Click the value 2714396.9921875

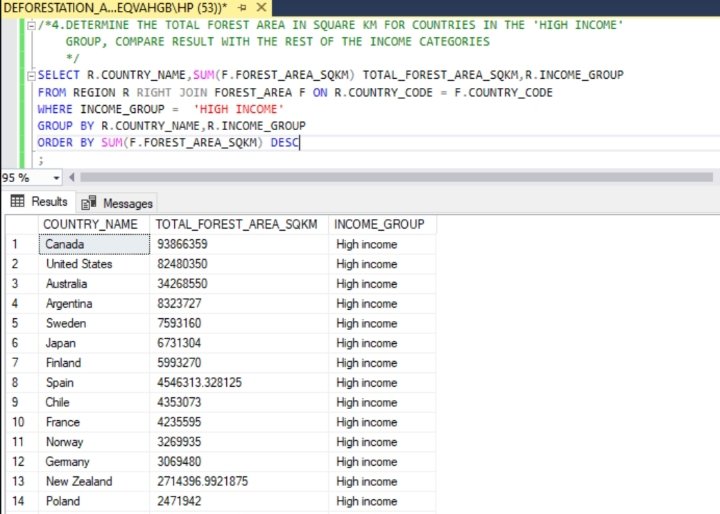tap(202, 481)
